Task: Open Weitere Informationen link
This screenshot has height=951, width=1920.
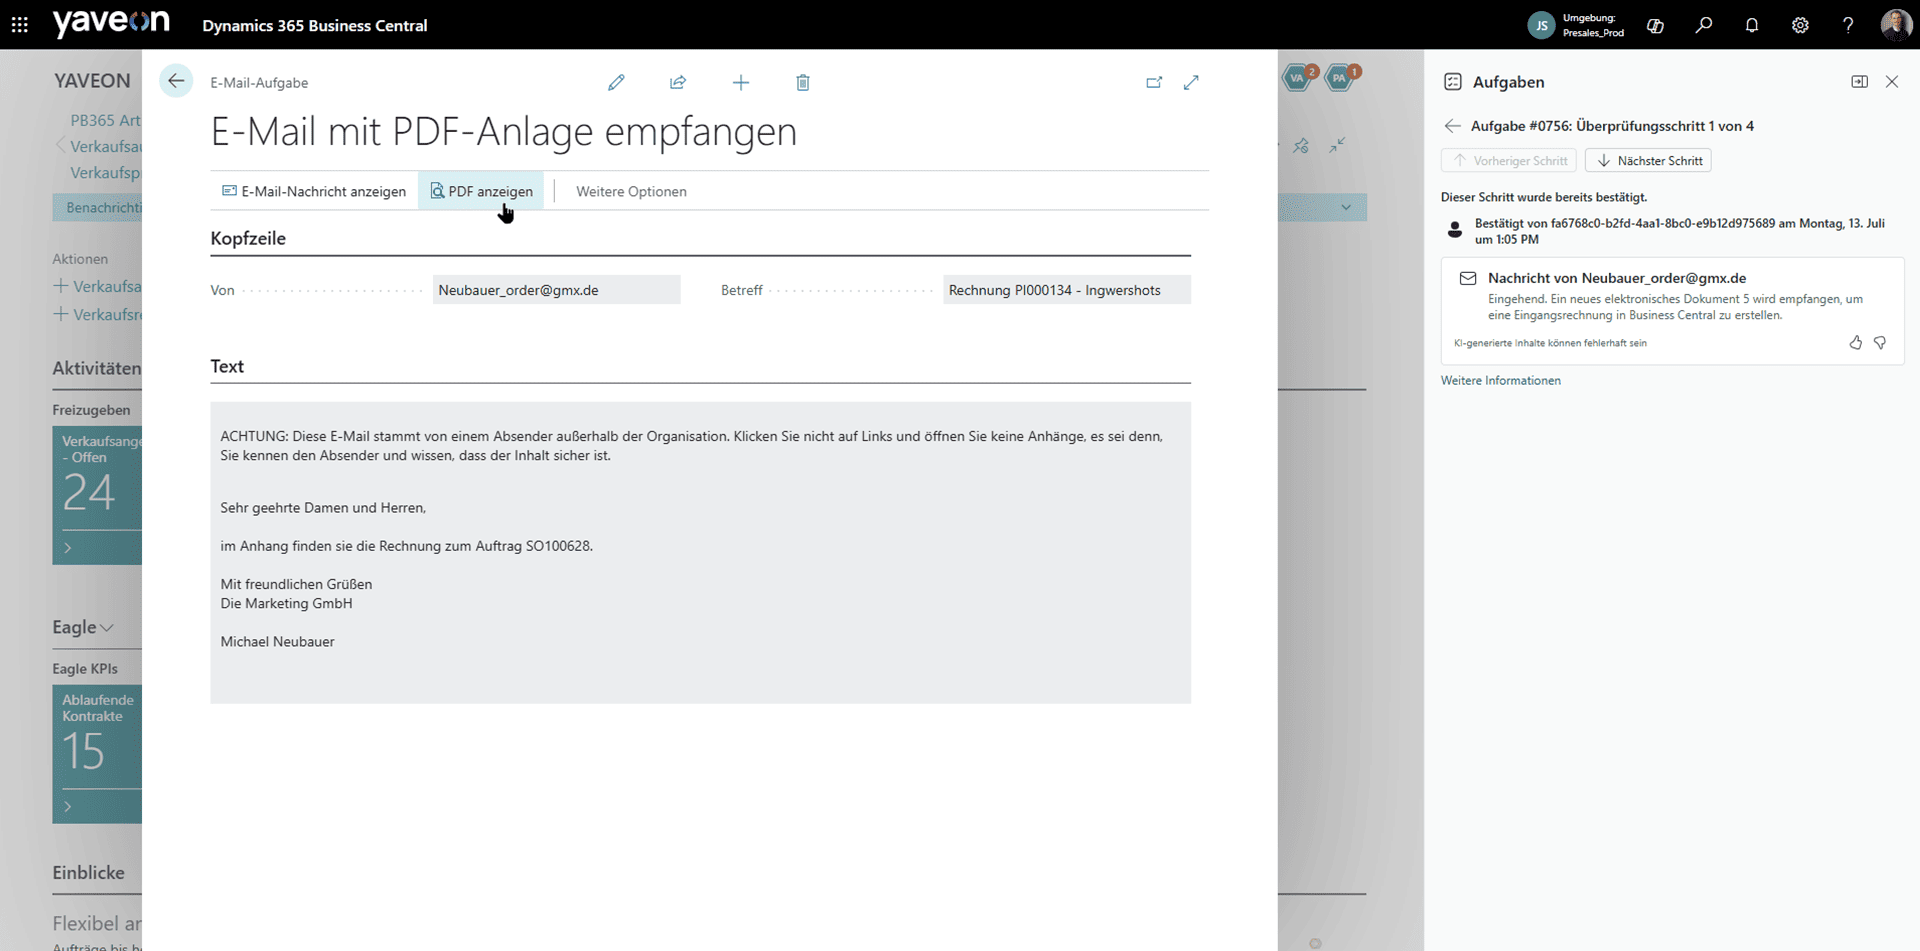Action: (x=1500, y=380)
